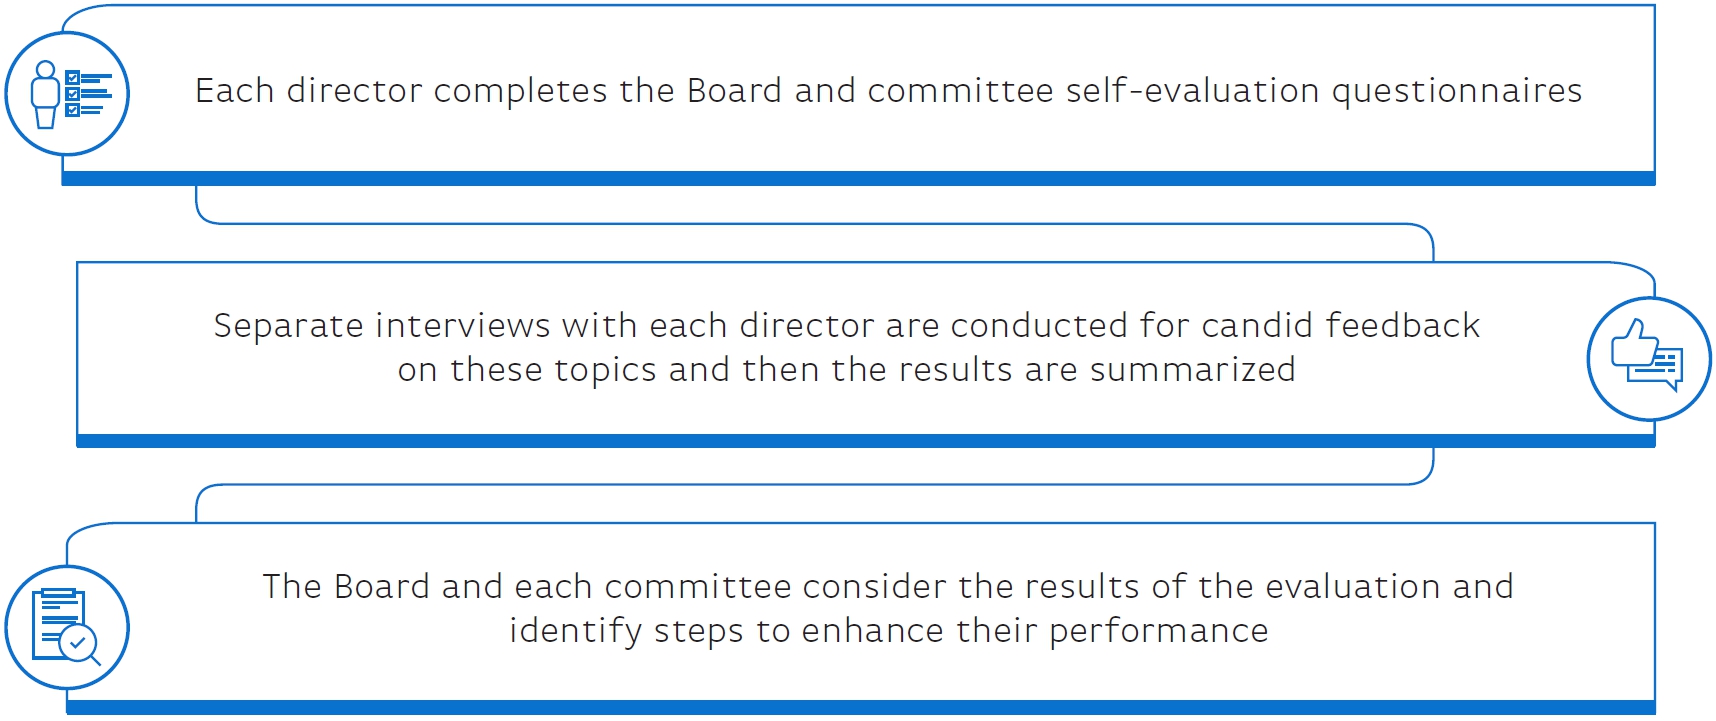Click the magnifying glass with checkmark
The height and width of the screenshot is (721, 1716).
80,645
